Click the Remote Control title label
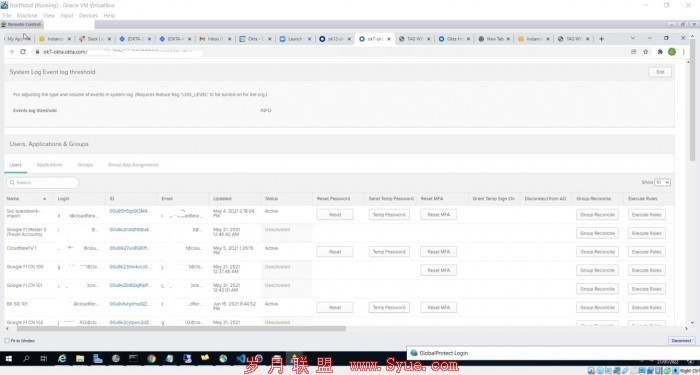700x375 pixels. pyautogui.click(x=24, y=25)
